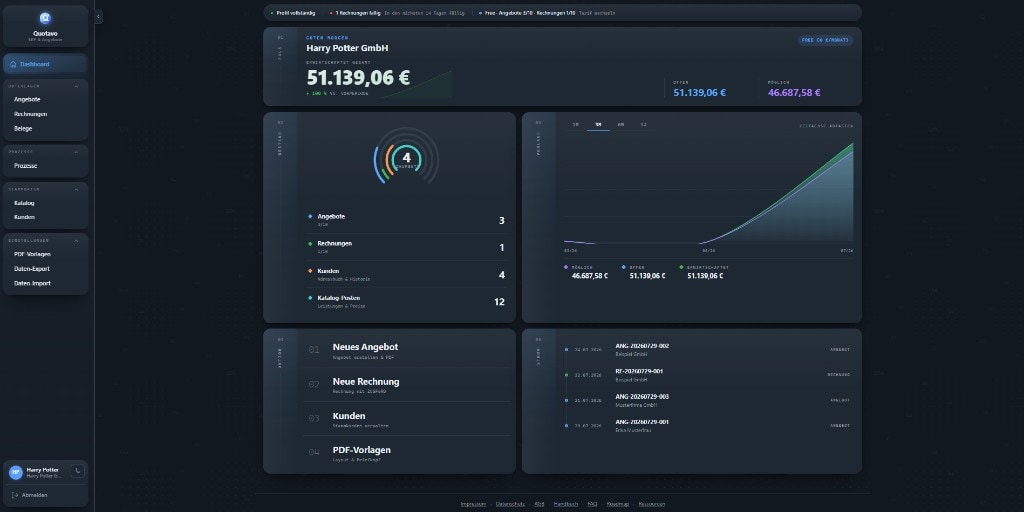The image size is (1024, 512).
Task: Select the third chart time-range tab
Action: click(x=621, y=124)
